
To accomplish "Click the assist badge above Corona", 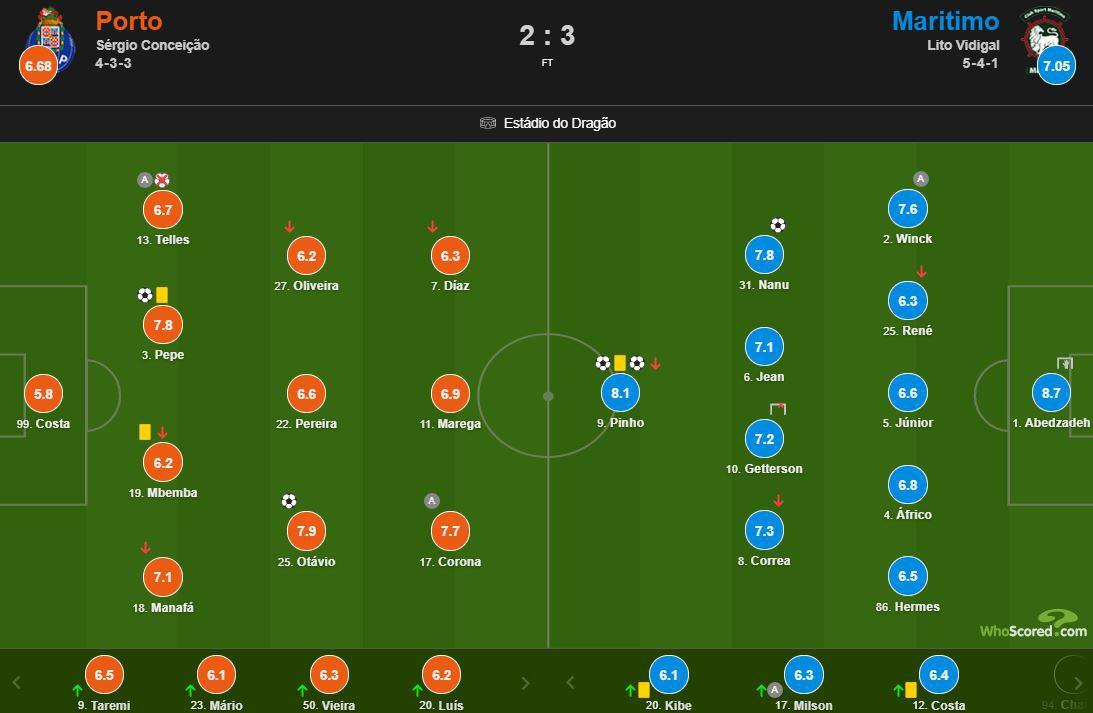I will pyautogui.click(x=432, y=501).
